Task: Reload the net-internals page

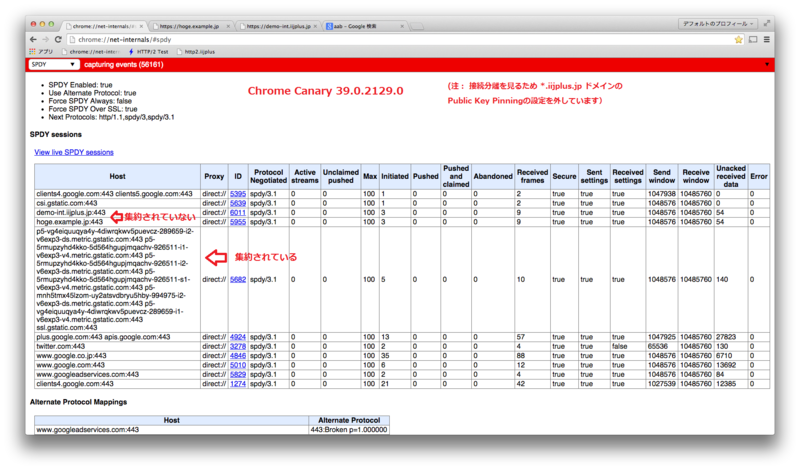Action: 58,39
